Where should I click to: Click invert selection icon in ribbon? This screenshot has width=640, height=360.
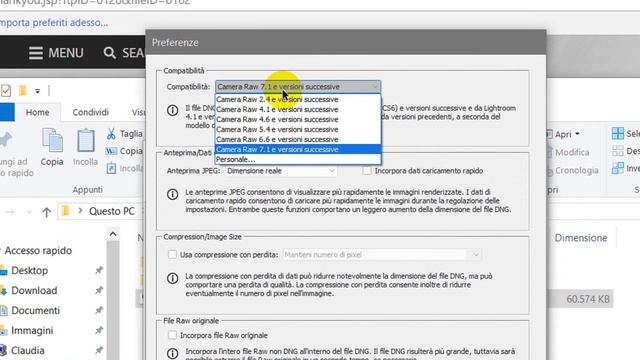(618, 168)
